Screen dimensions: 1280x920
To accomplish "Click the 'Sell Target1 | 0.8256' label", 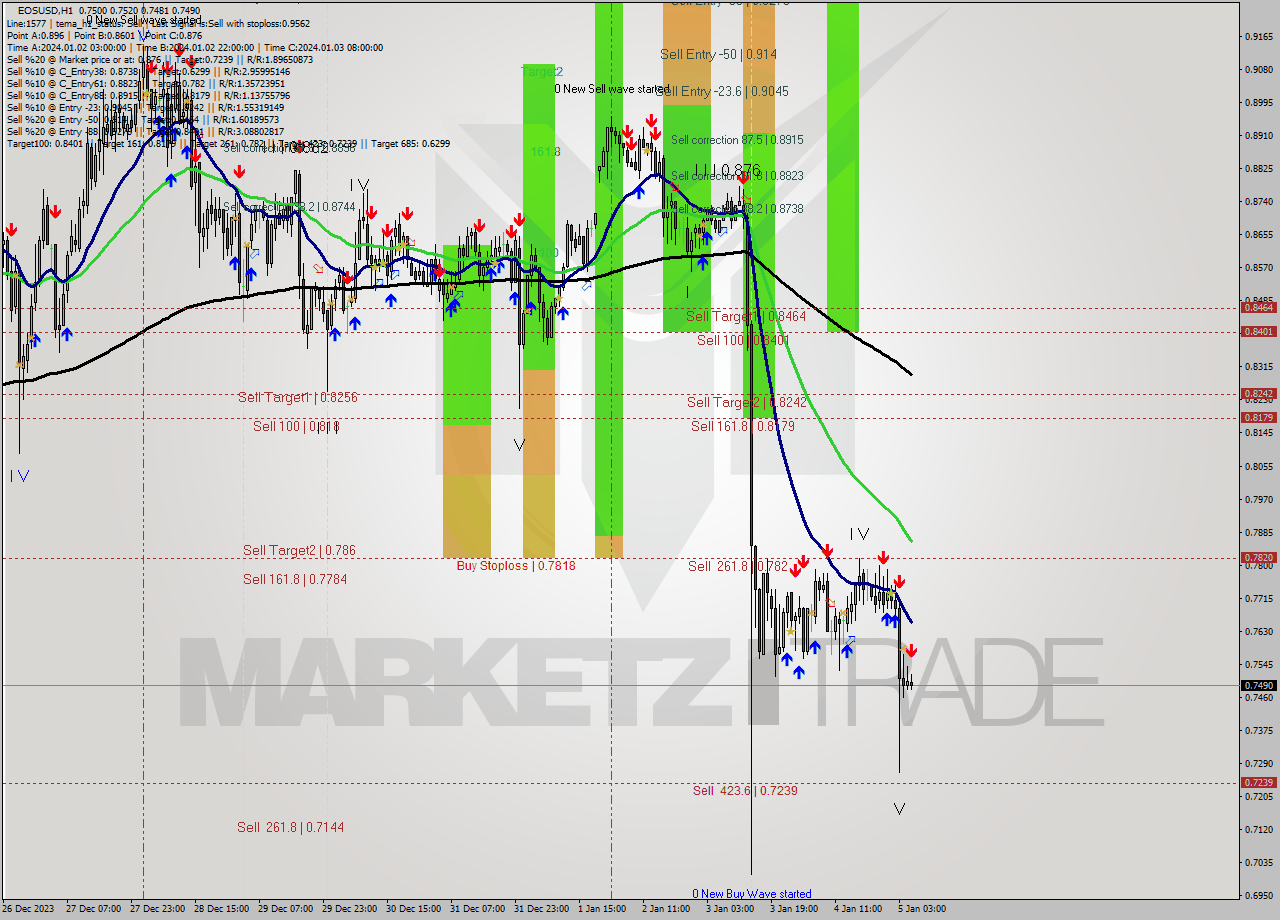I will [x=297, y=397].
